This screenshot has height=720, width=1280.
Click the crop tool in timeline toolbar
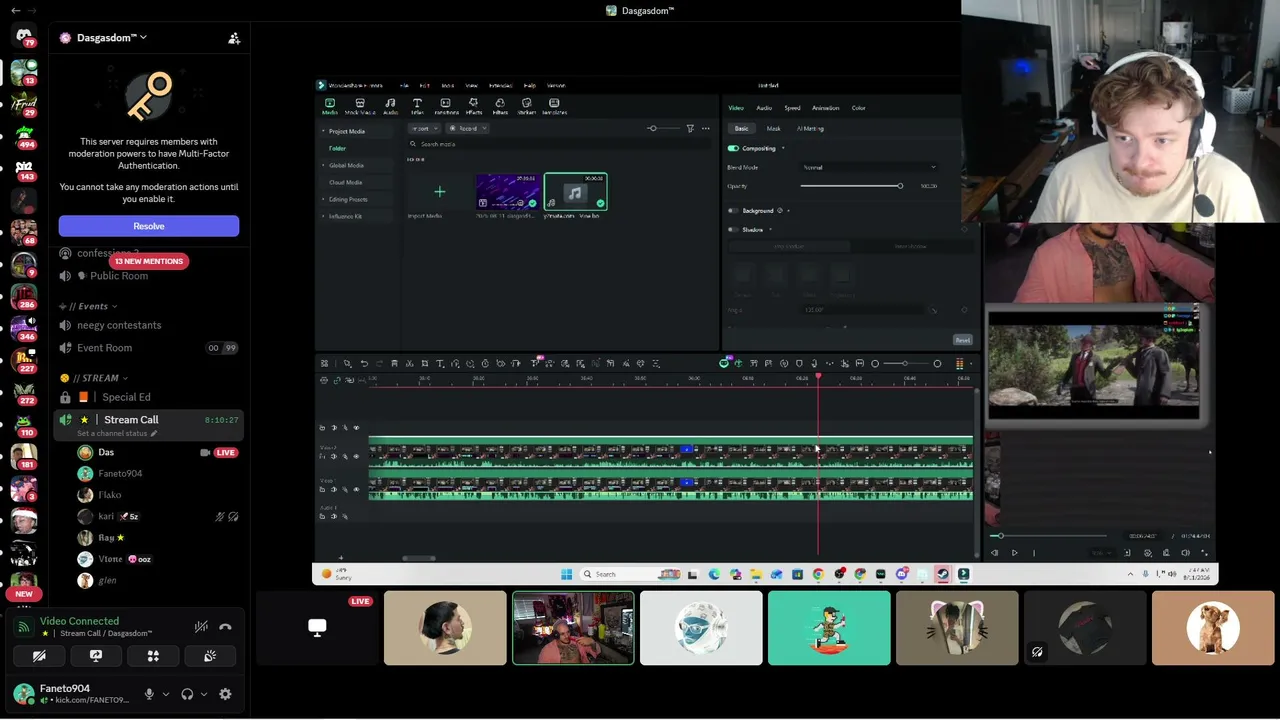[x=425, y=363]
